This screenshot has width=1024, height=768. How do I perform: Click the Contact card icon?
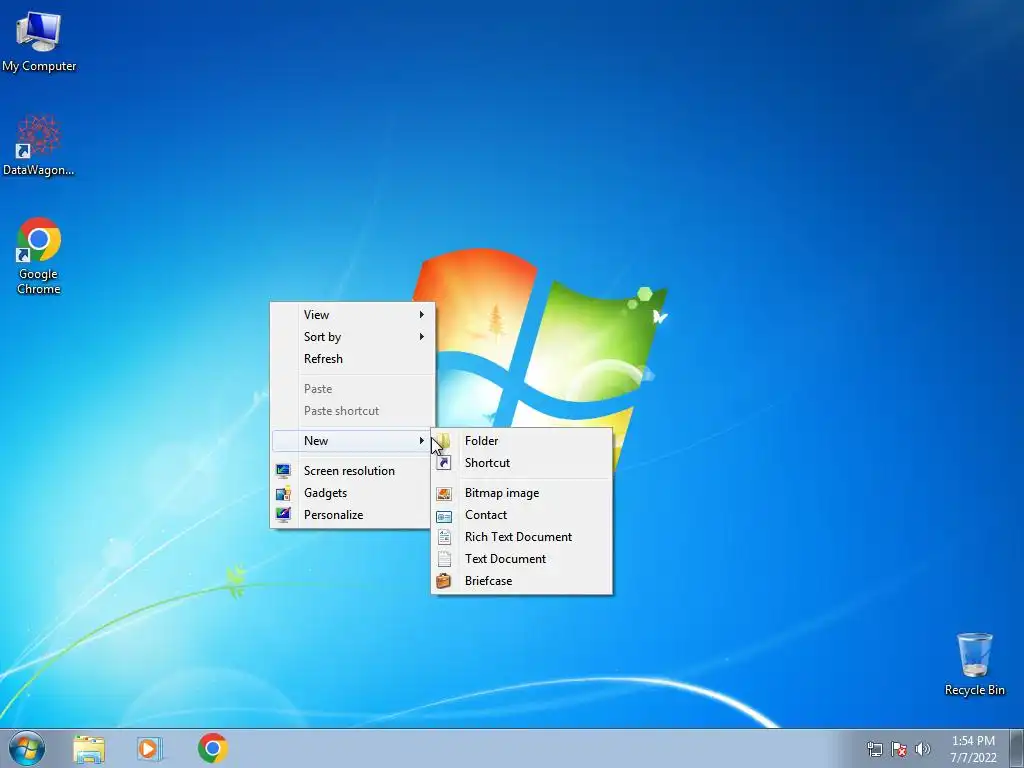[x=444, y=516]
